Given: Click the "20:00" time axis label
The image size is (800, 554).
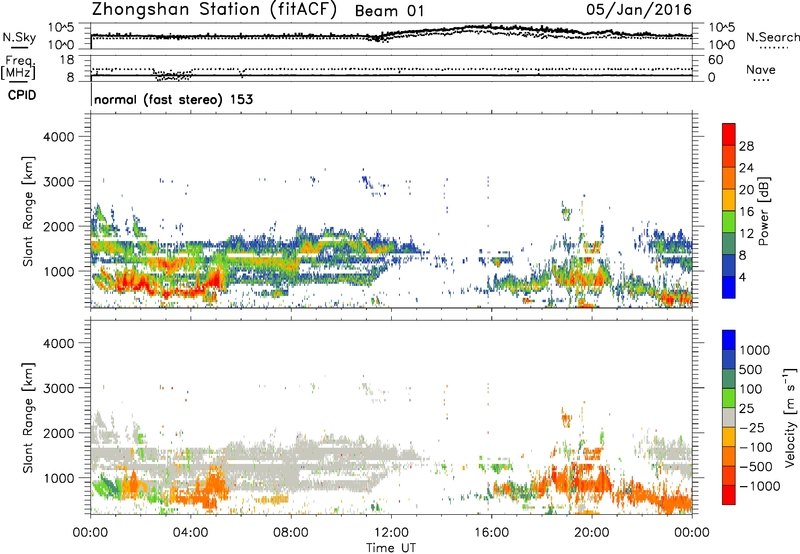Looking at the screenshot, I should (x=592, y=533).
